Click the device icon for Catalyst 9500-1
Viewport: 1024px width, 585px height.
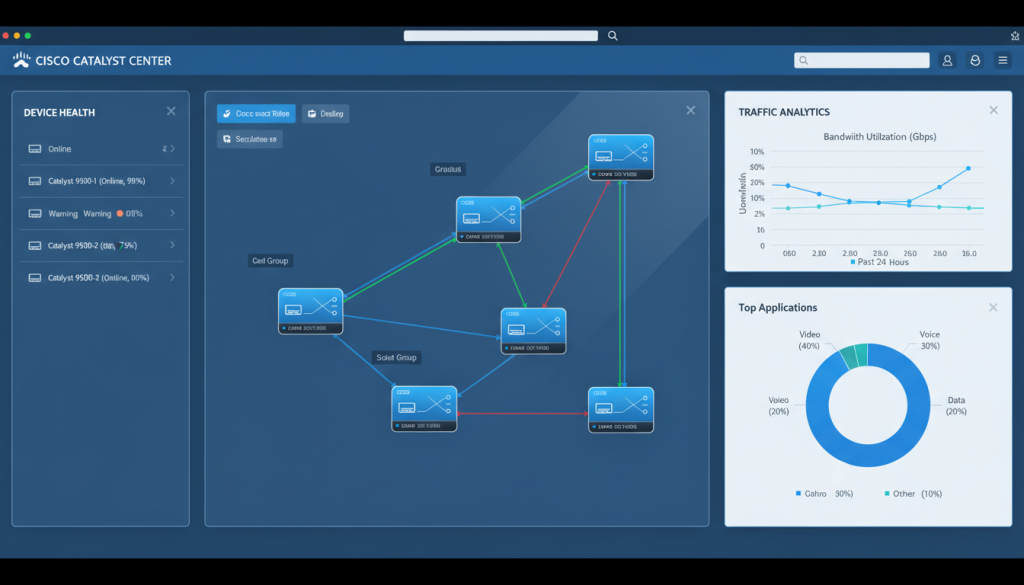point(35,181)
